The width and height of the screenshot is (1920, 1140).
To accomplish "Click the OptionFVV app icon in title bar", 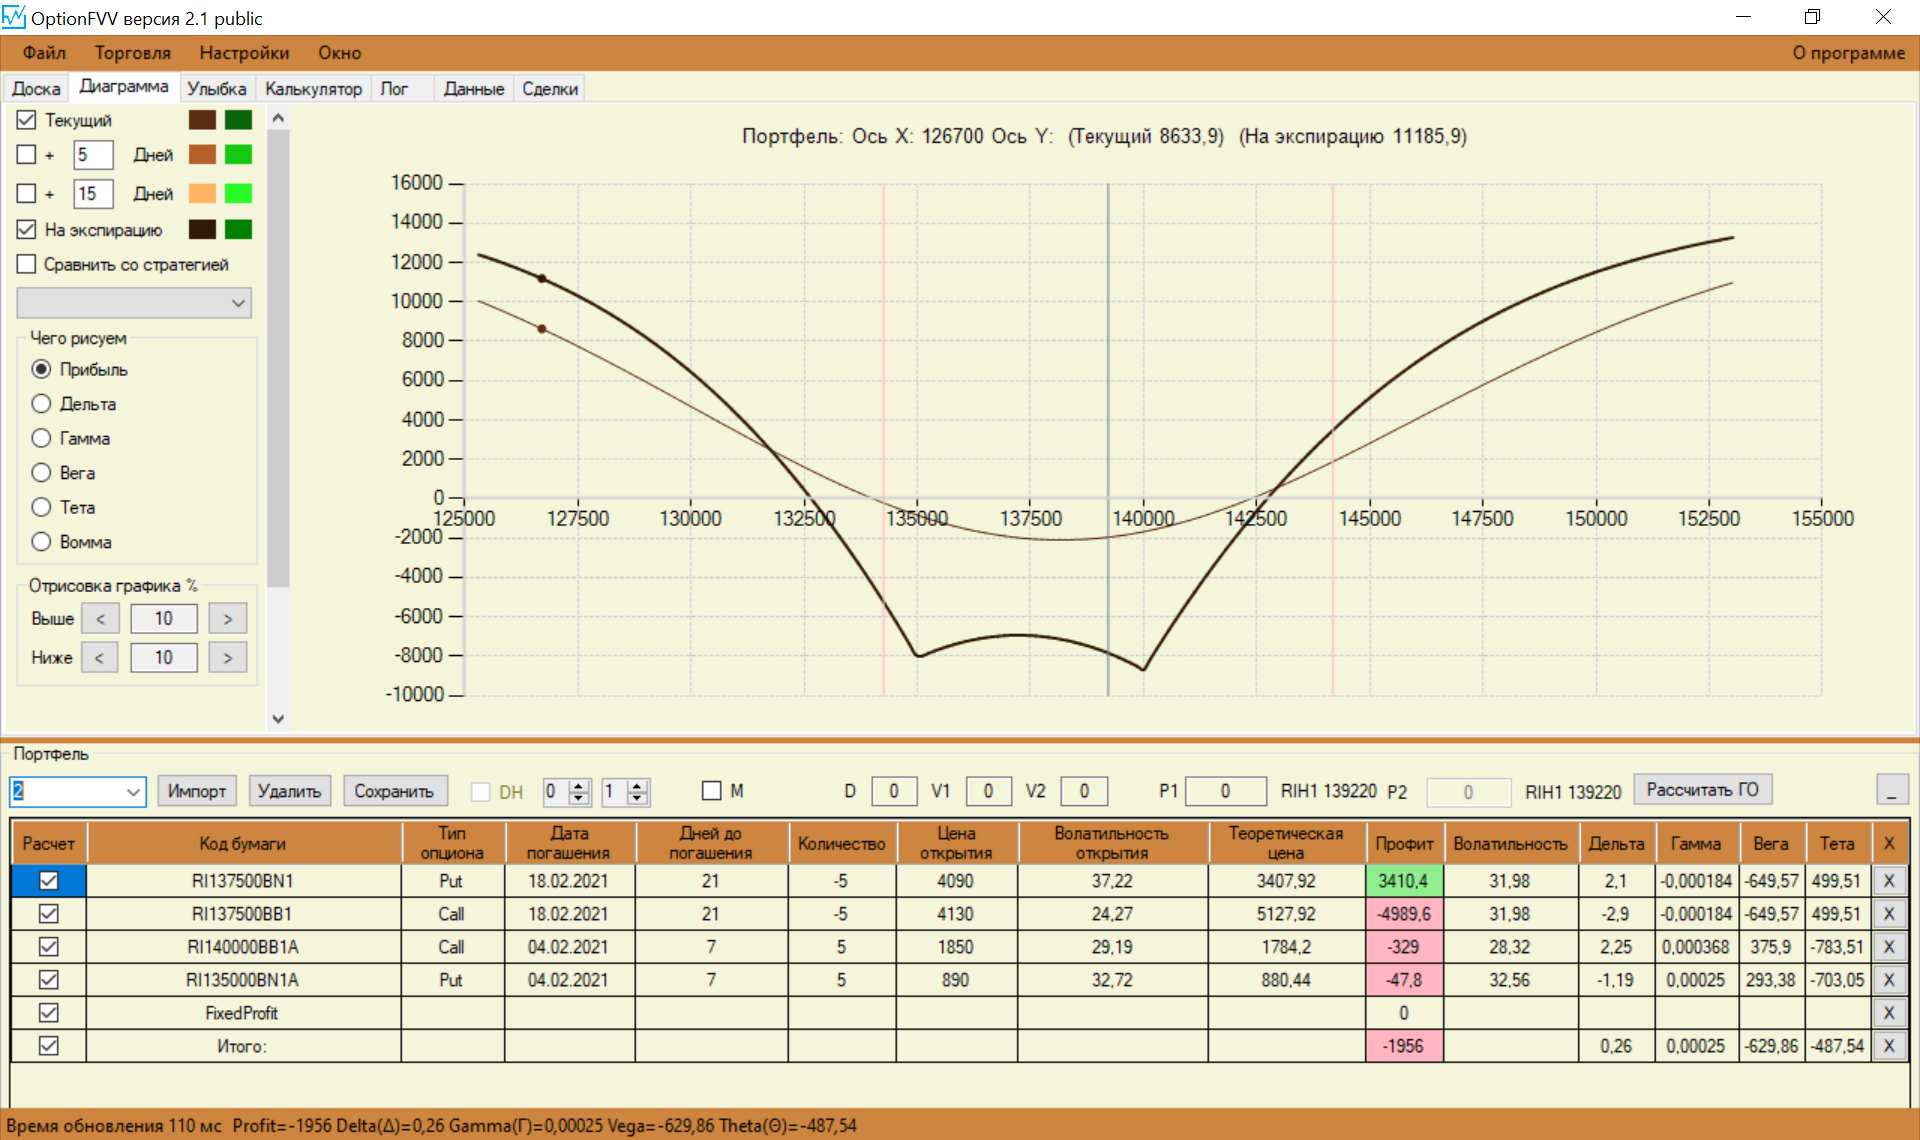I will click(x=14, y=17).
